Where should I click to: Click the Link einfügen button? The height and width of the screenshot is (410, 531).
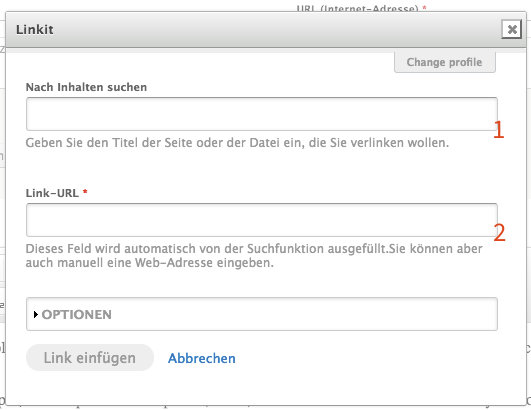pyautogui.click(x=90, y=358)
